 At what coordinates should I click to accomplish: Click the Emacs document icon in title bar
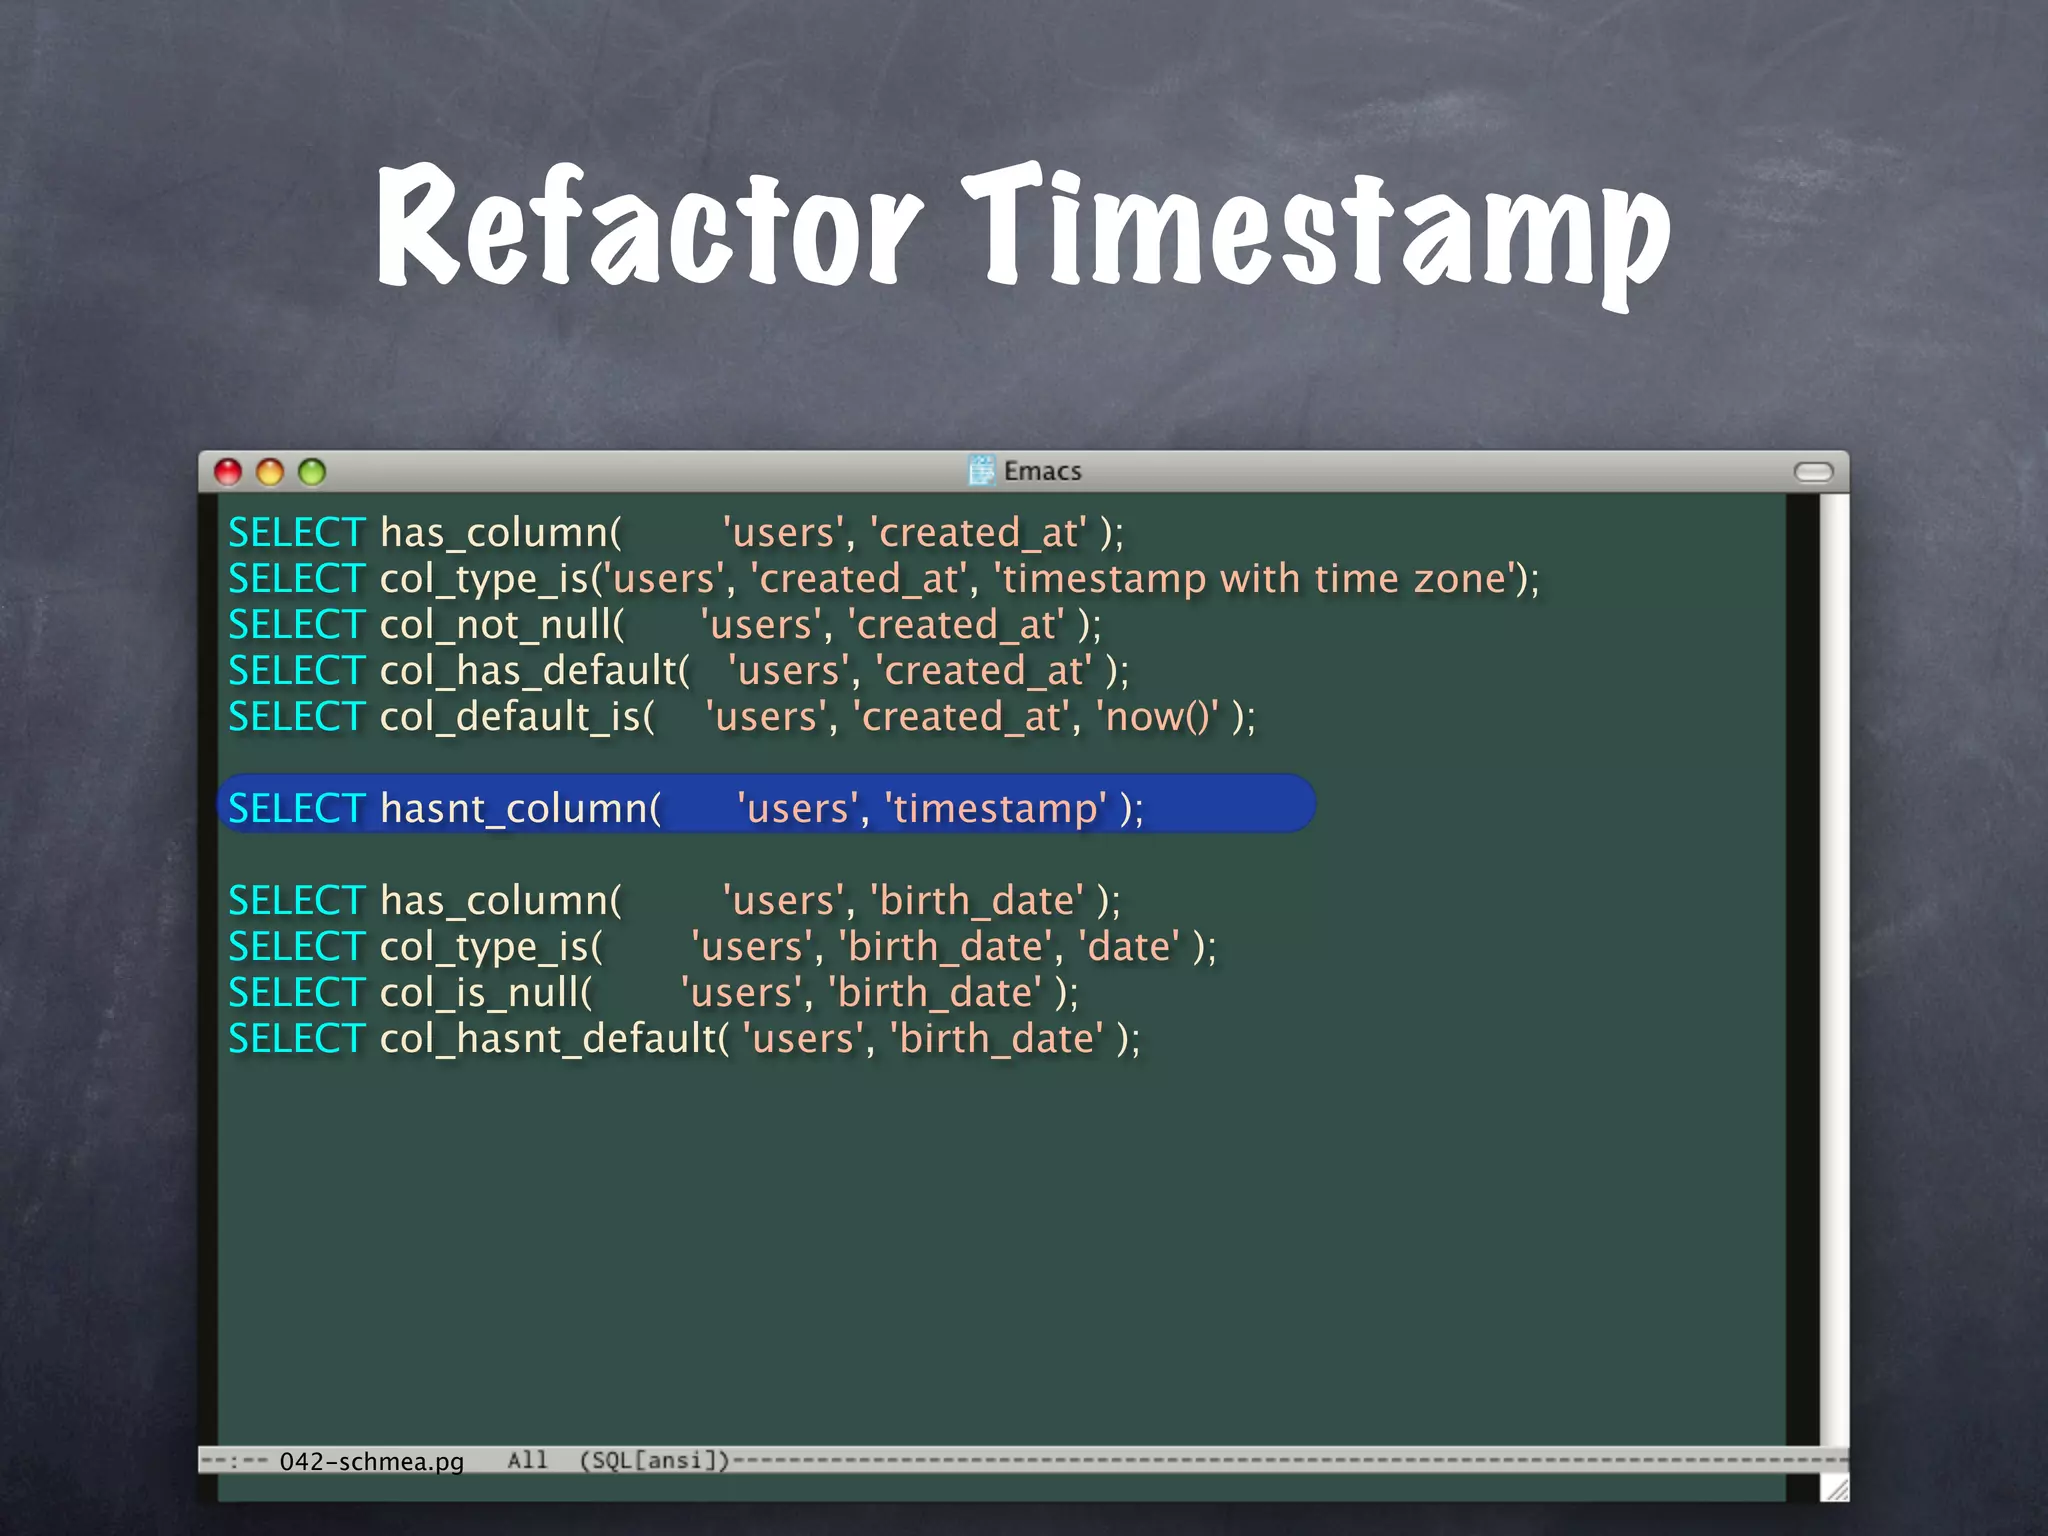[x=982, y=470]
